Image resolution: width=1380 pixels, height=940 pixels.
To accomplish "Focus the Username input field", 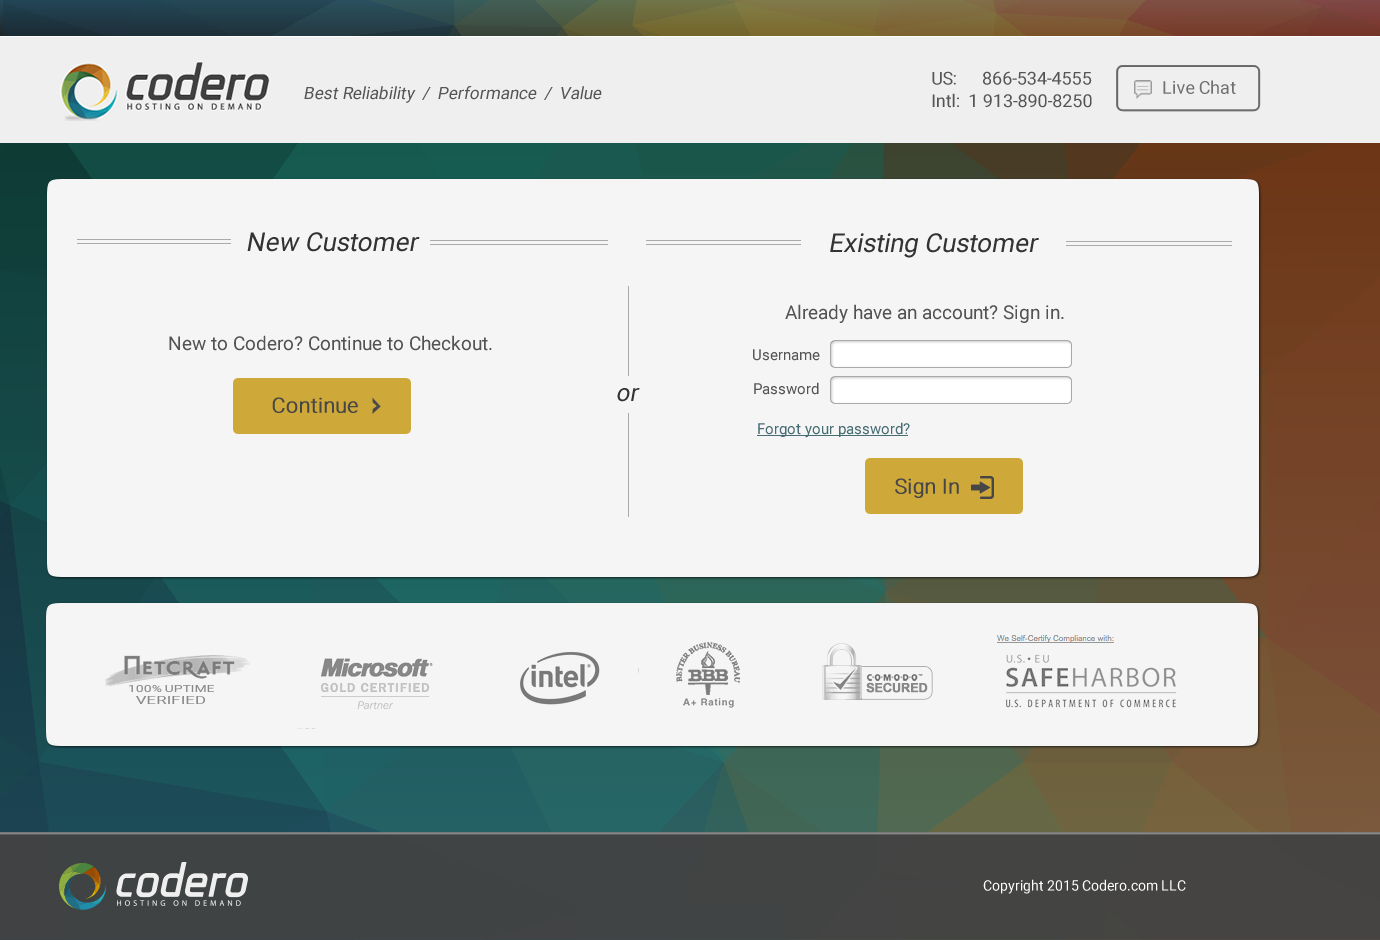I will point(951,354).
